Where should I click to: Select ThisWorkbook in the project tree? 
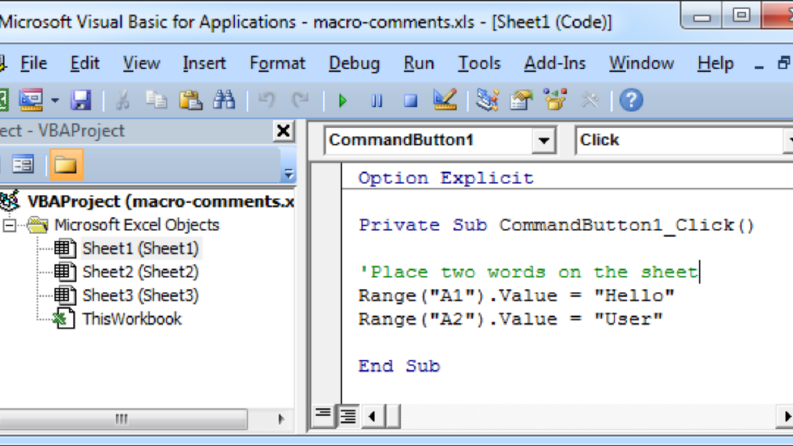click(132, 319)
